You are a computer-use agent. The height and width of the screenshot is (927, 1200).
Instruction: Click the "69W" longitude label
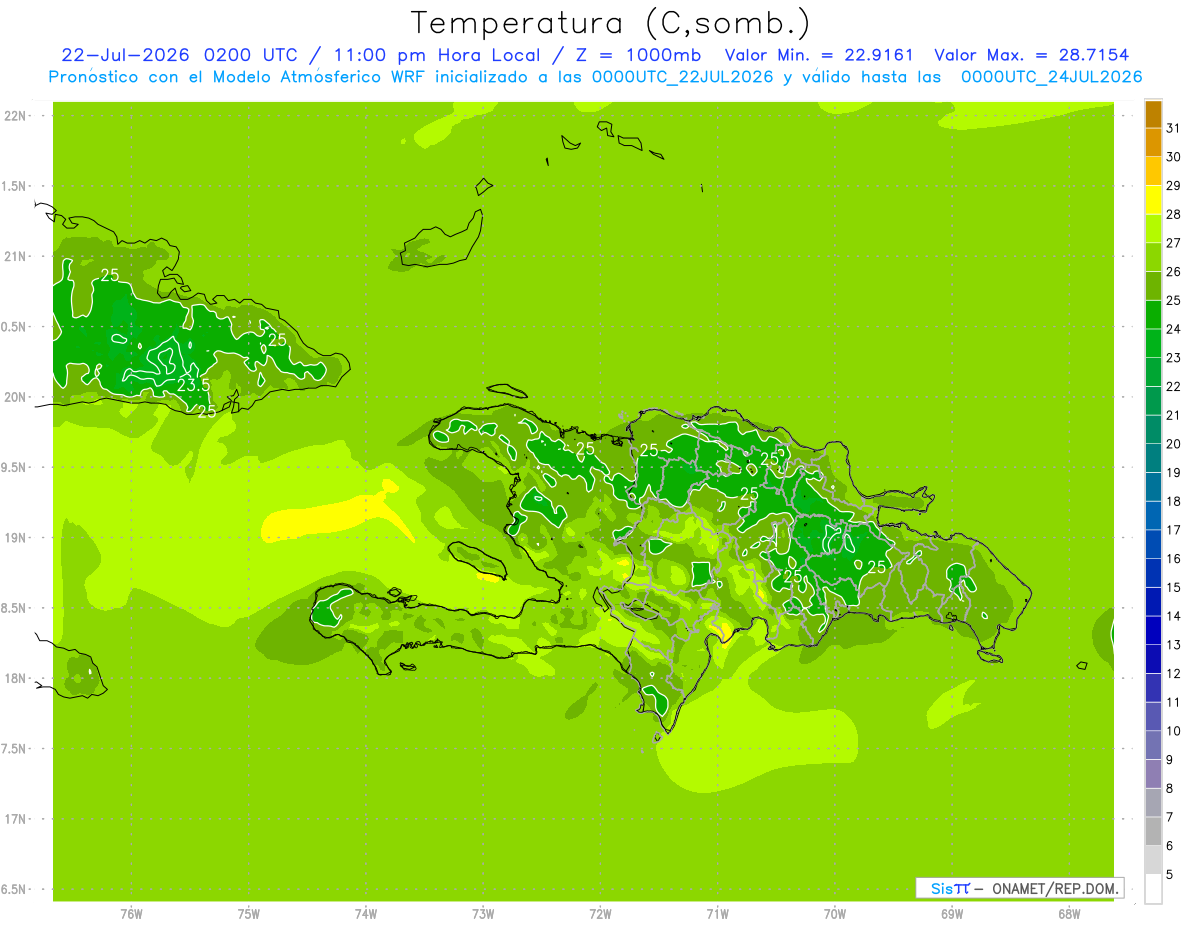pos(952,914)
